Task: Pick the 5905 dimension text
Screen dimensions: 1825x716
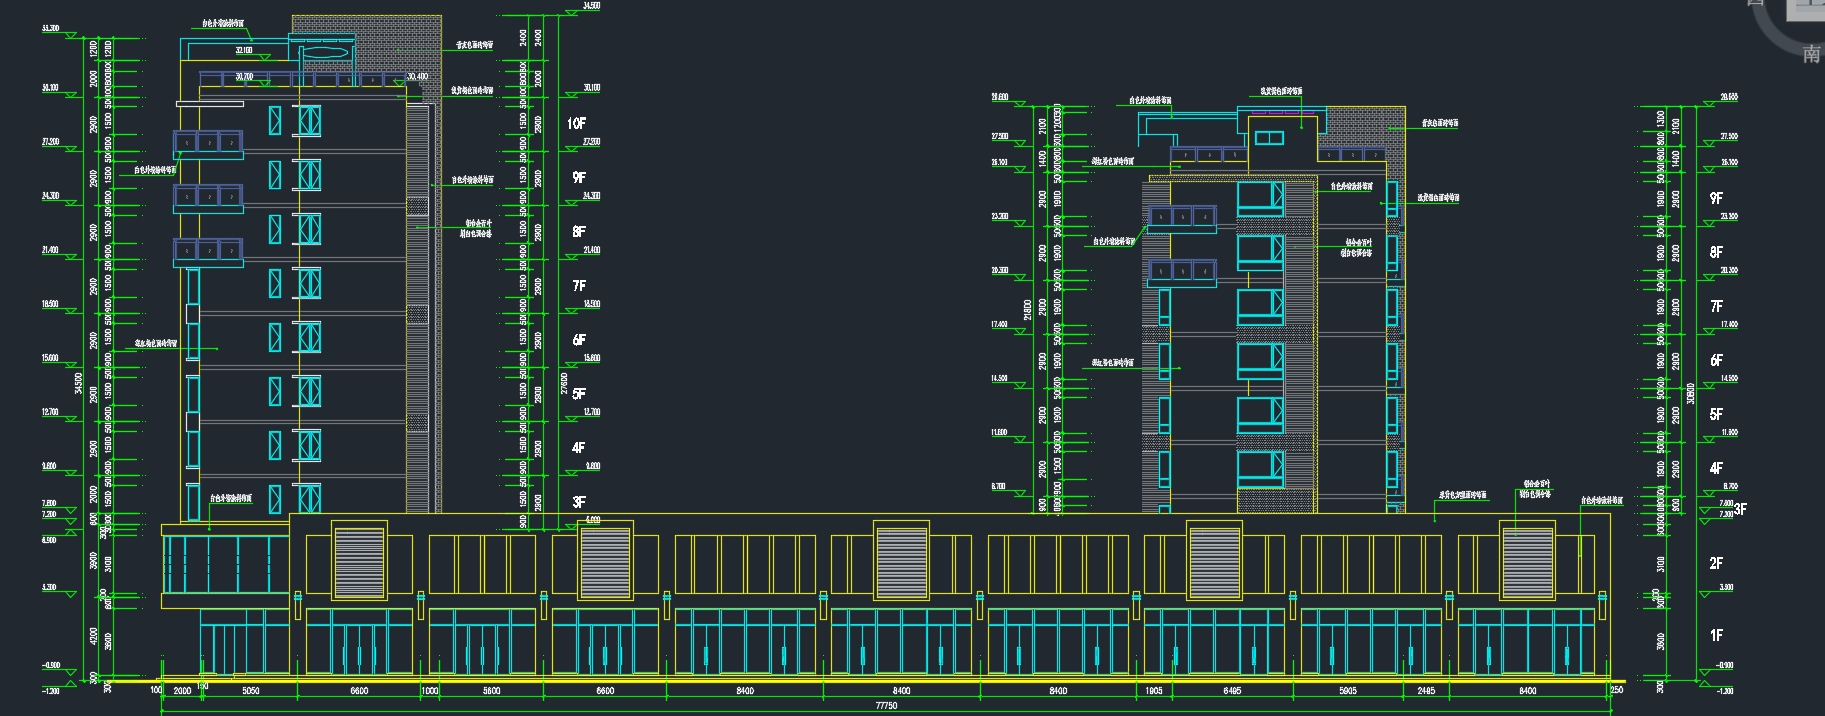Action: pyautogui.click(x=1348, y=691)
